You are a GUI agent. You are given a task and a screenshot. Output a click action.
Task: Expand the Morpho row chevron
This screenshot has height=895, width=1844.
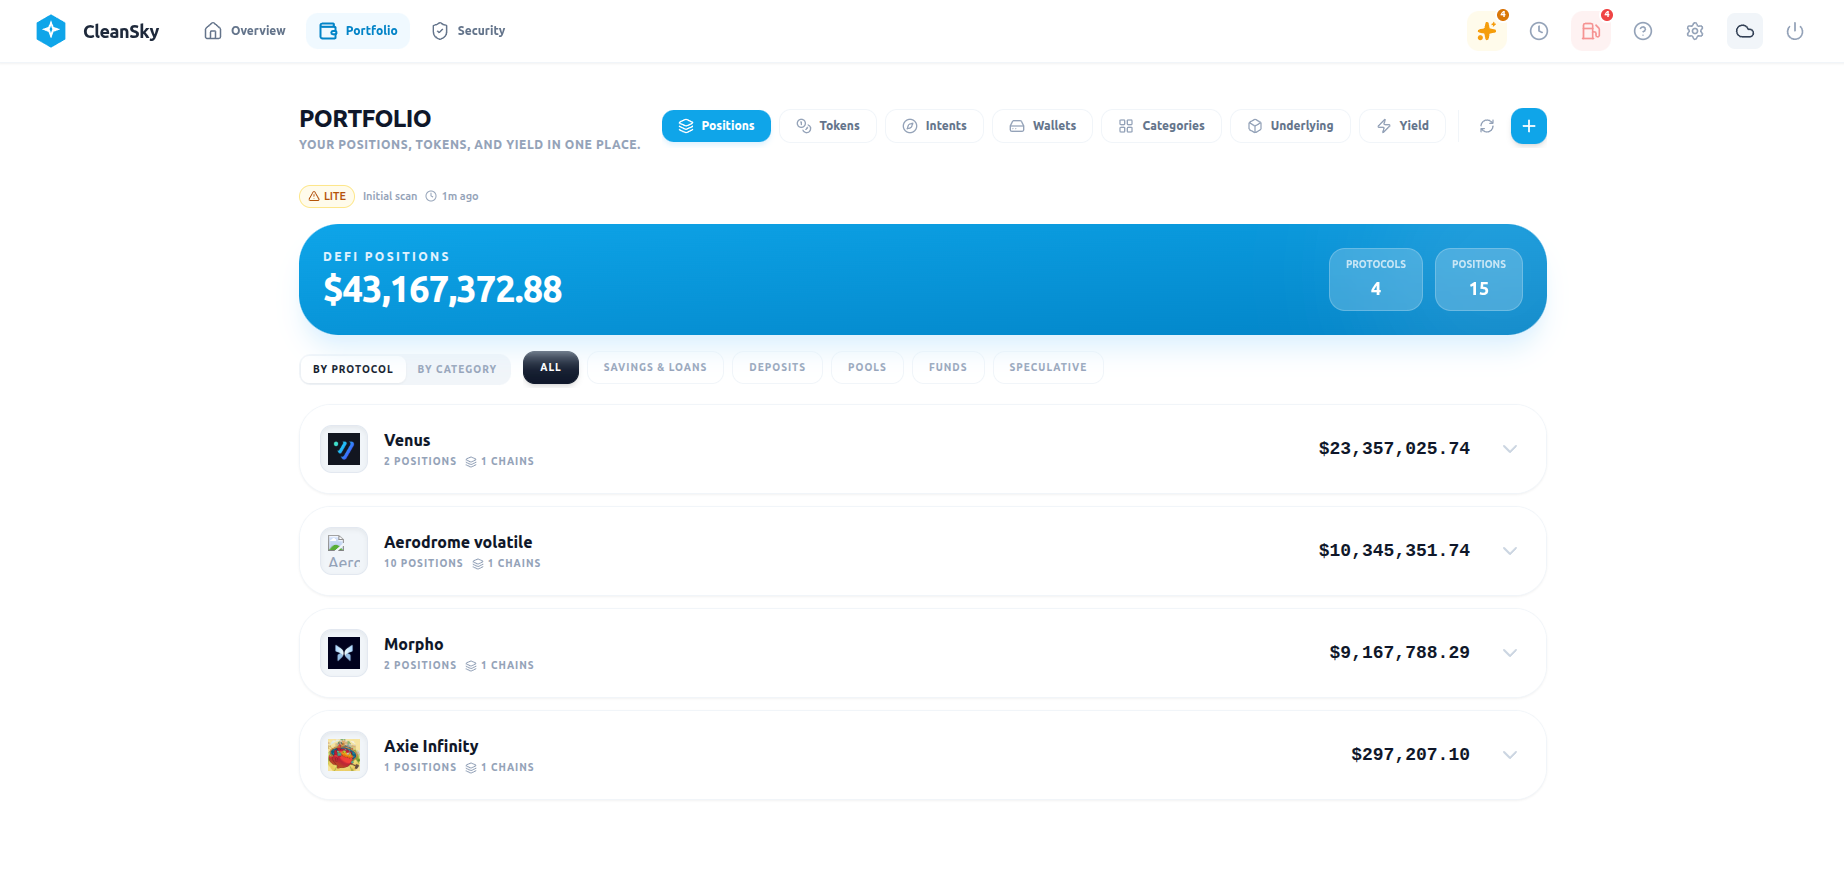pos(1510,653)
